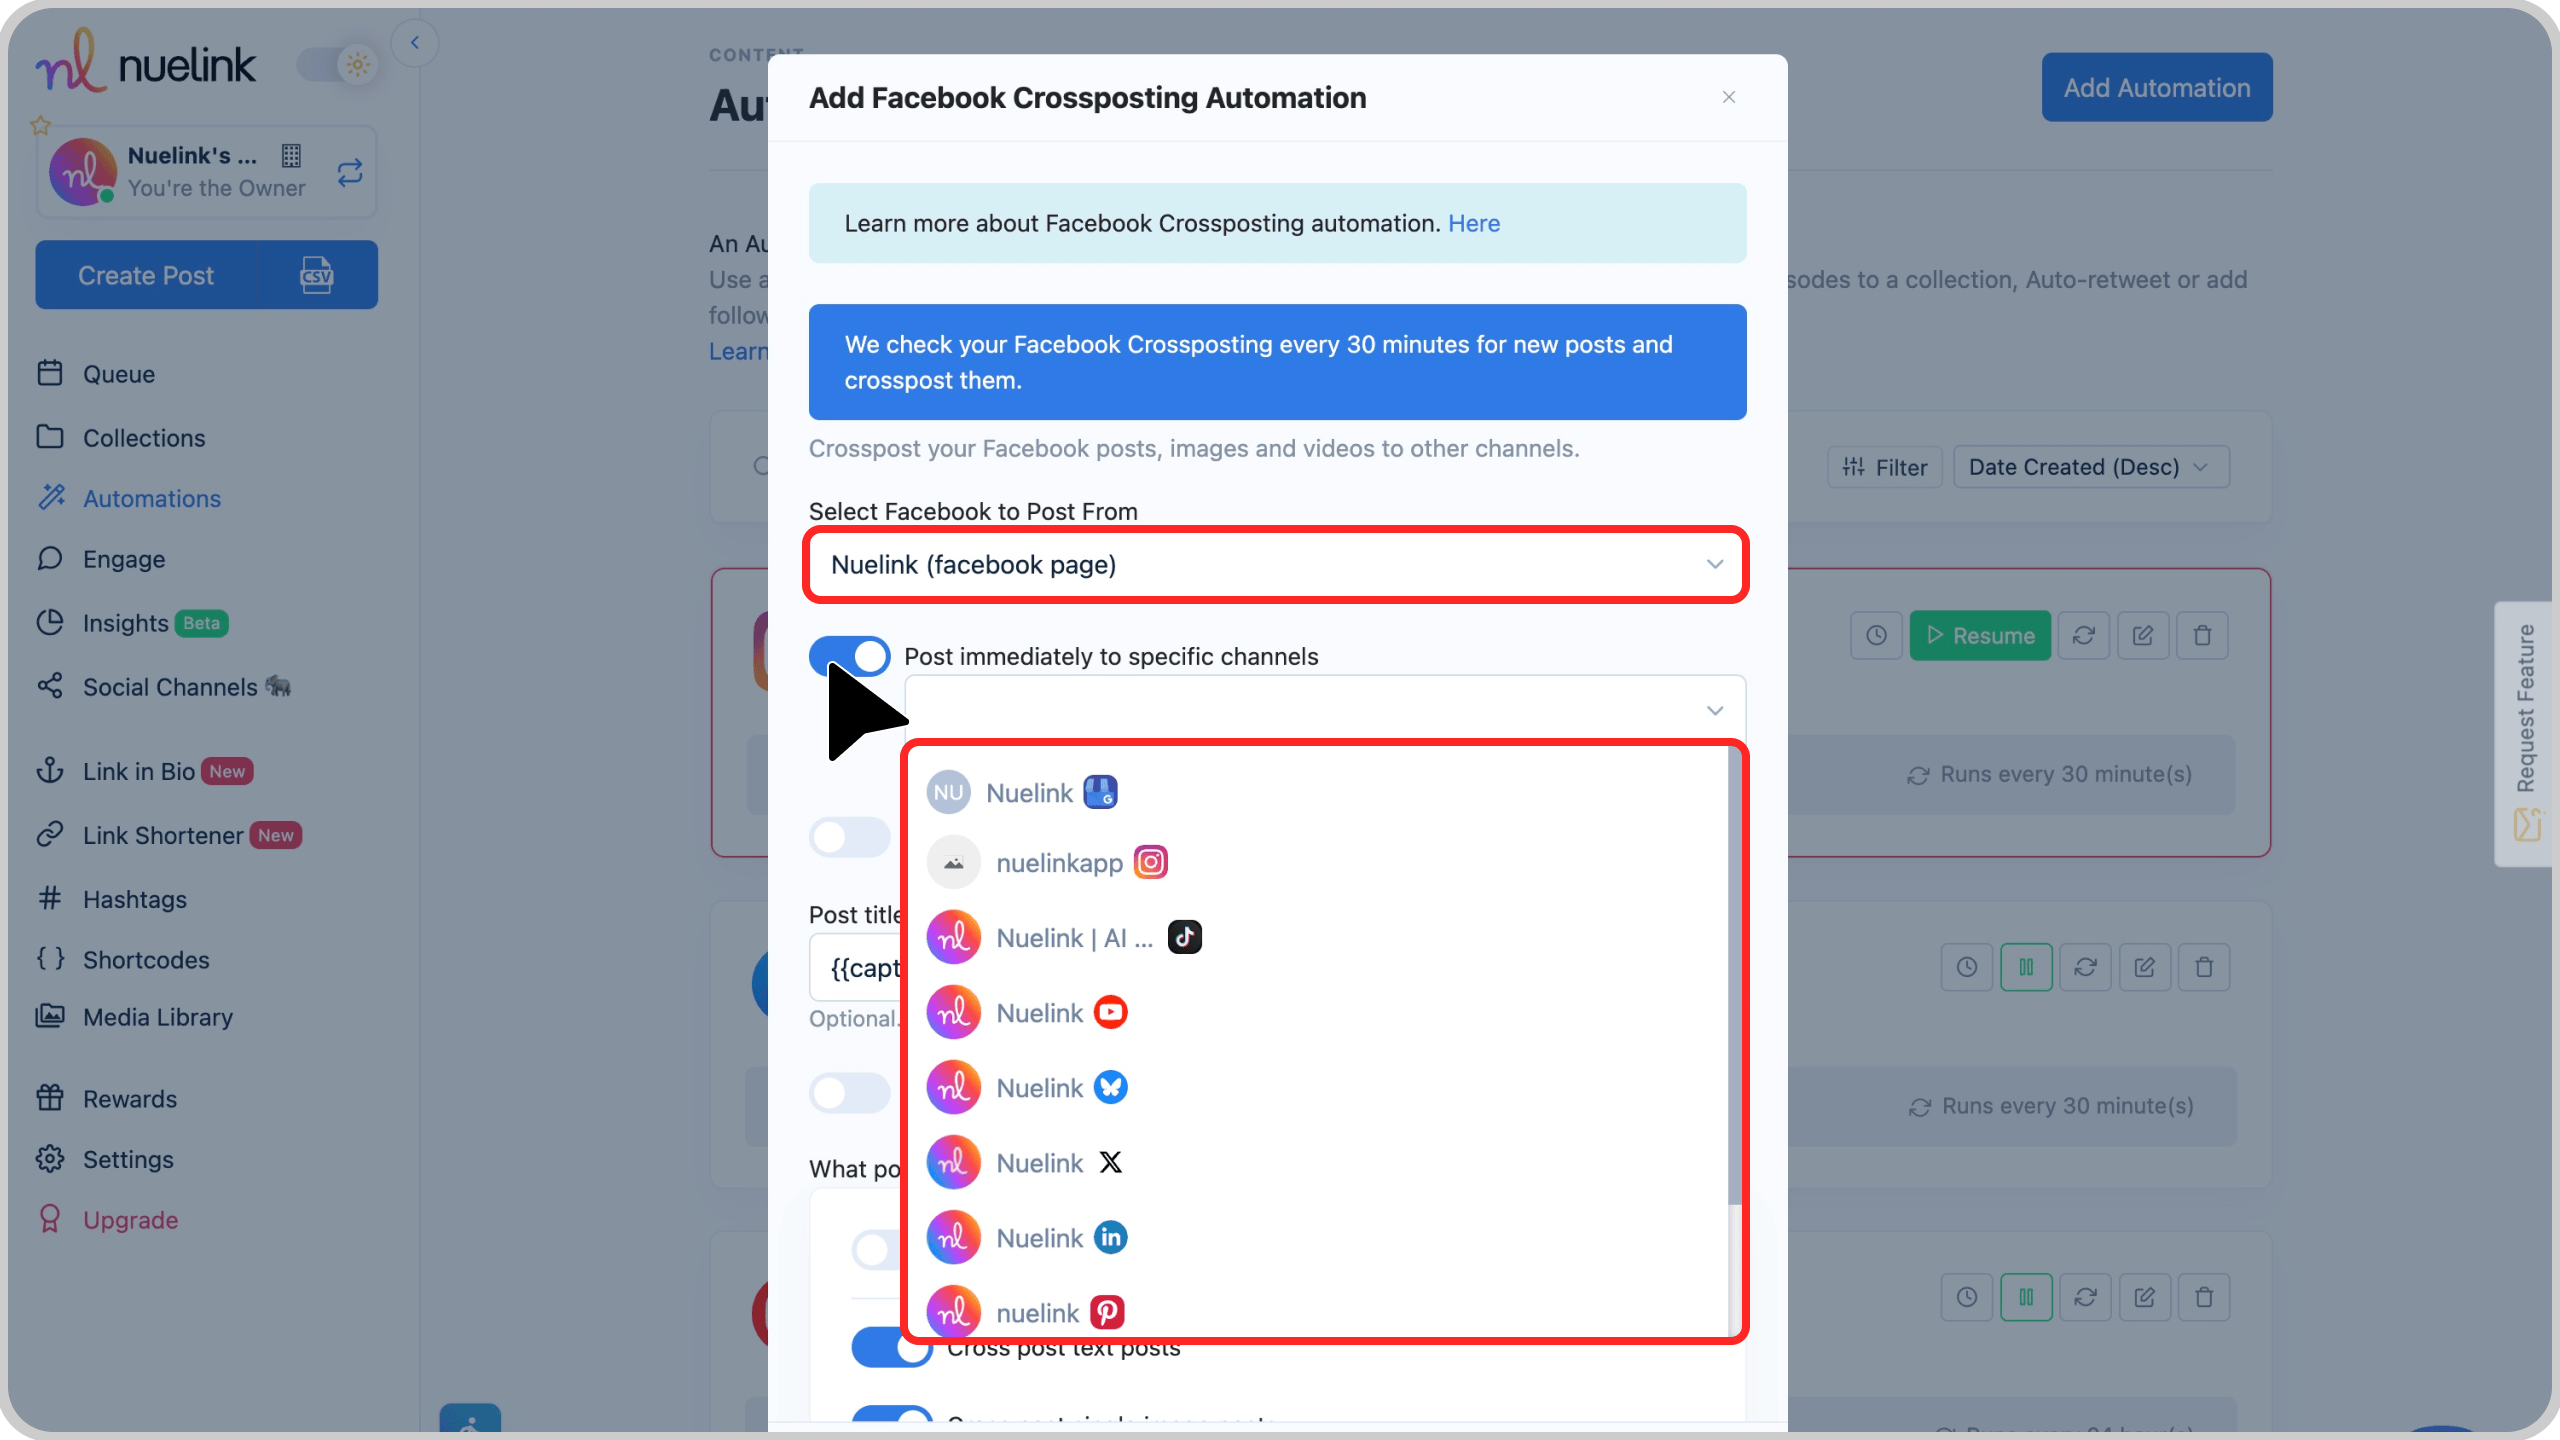Turn off Cross post text posts
This screenshot has width=2560, height=1440.
coord(892,1347)
